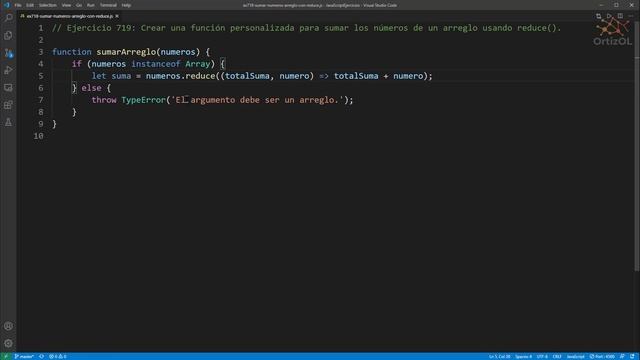Image resolution: width=640 pixels, height=360 pixels.
Task: Click line number 3 in the gutter
Action: (41, 52)
